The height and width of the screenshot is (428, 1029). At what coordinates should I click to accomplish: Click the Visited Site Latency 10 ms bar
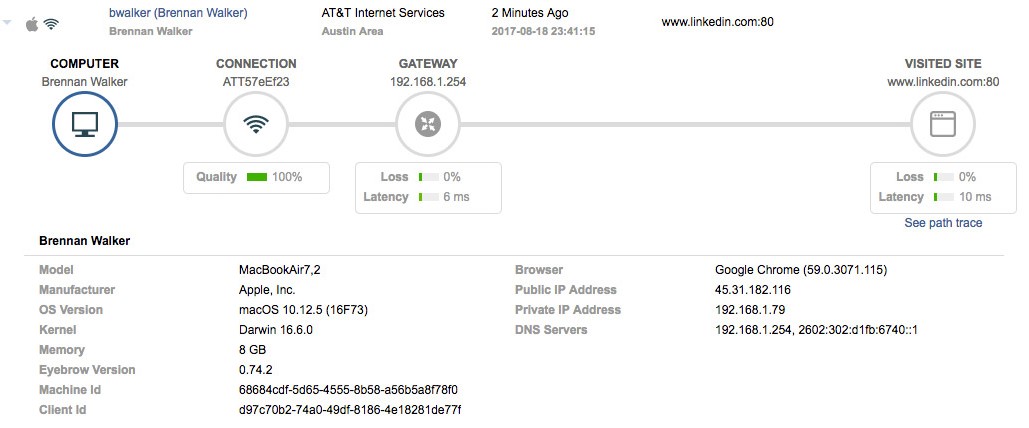click(944, 197)
